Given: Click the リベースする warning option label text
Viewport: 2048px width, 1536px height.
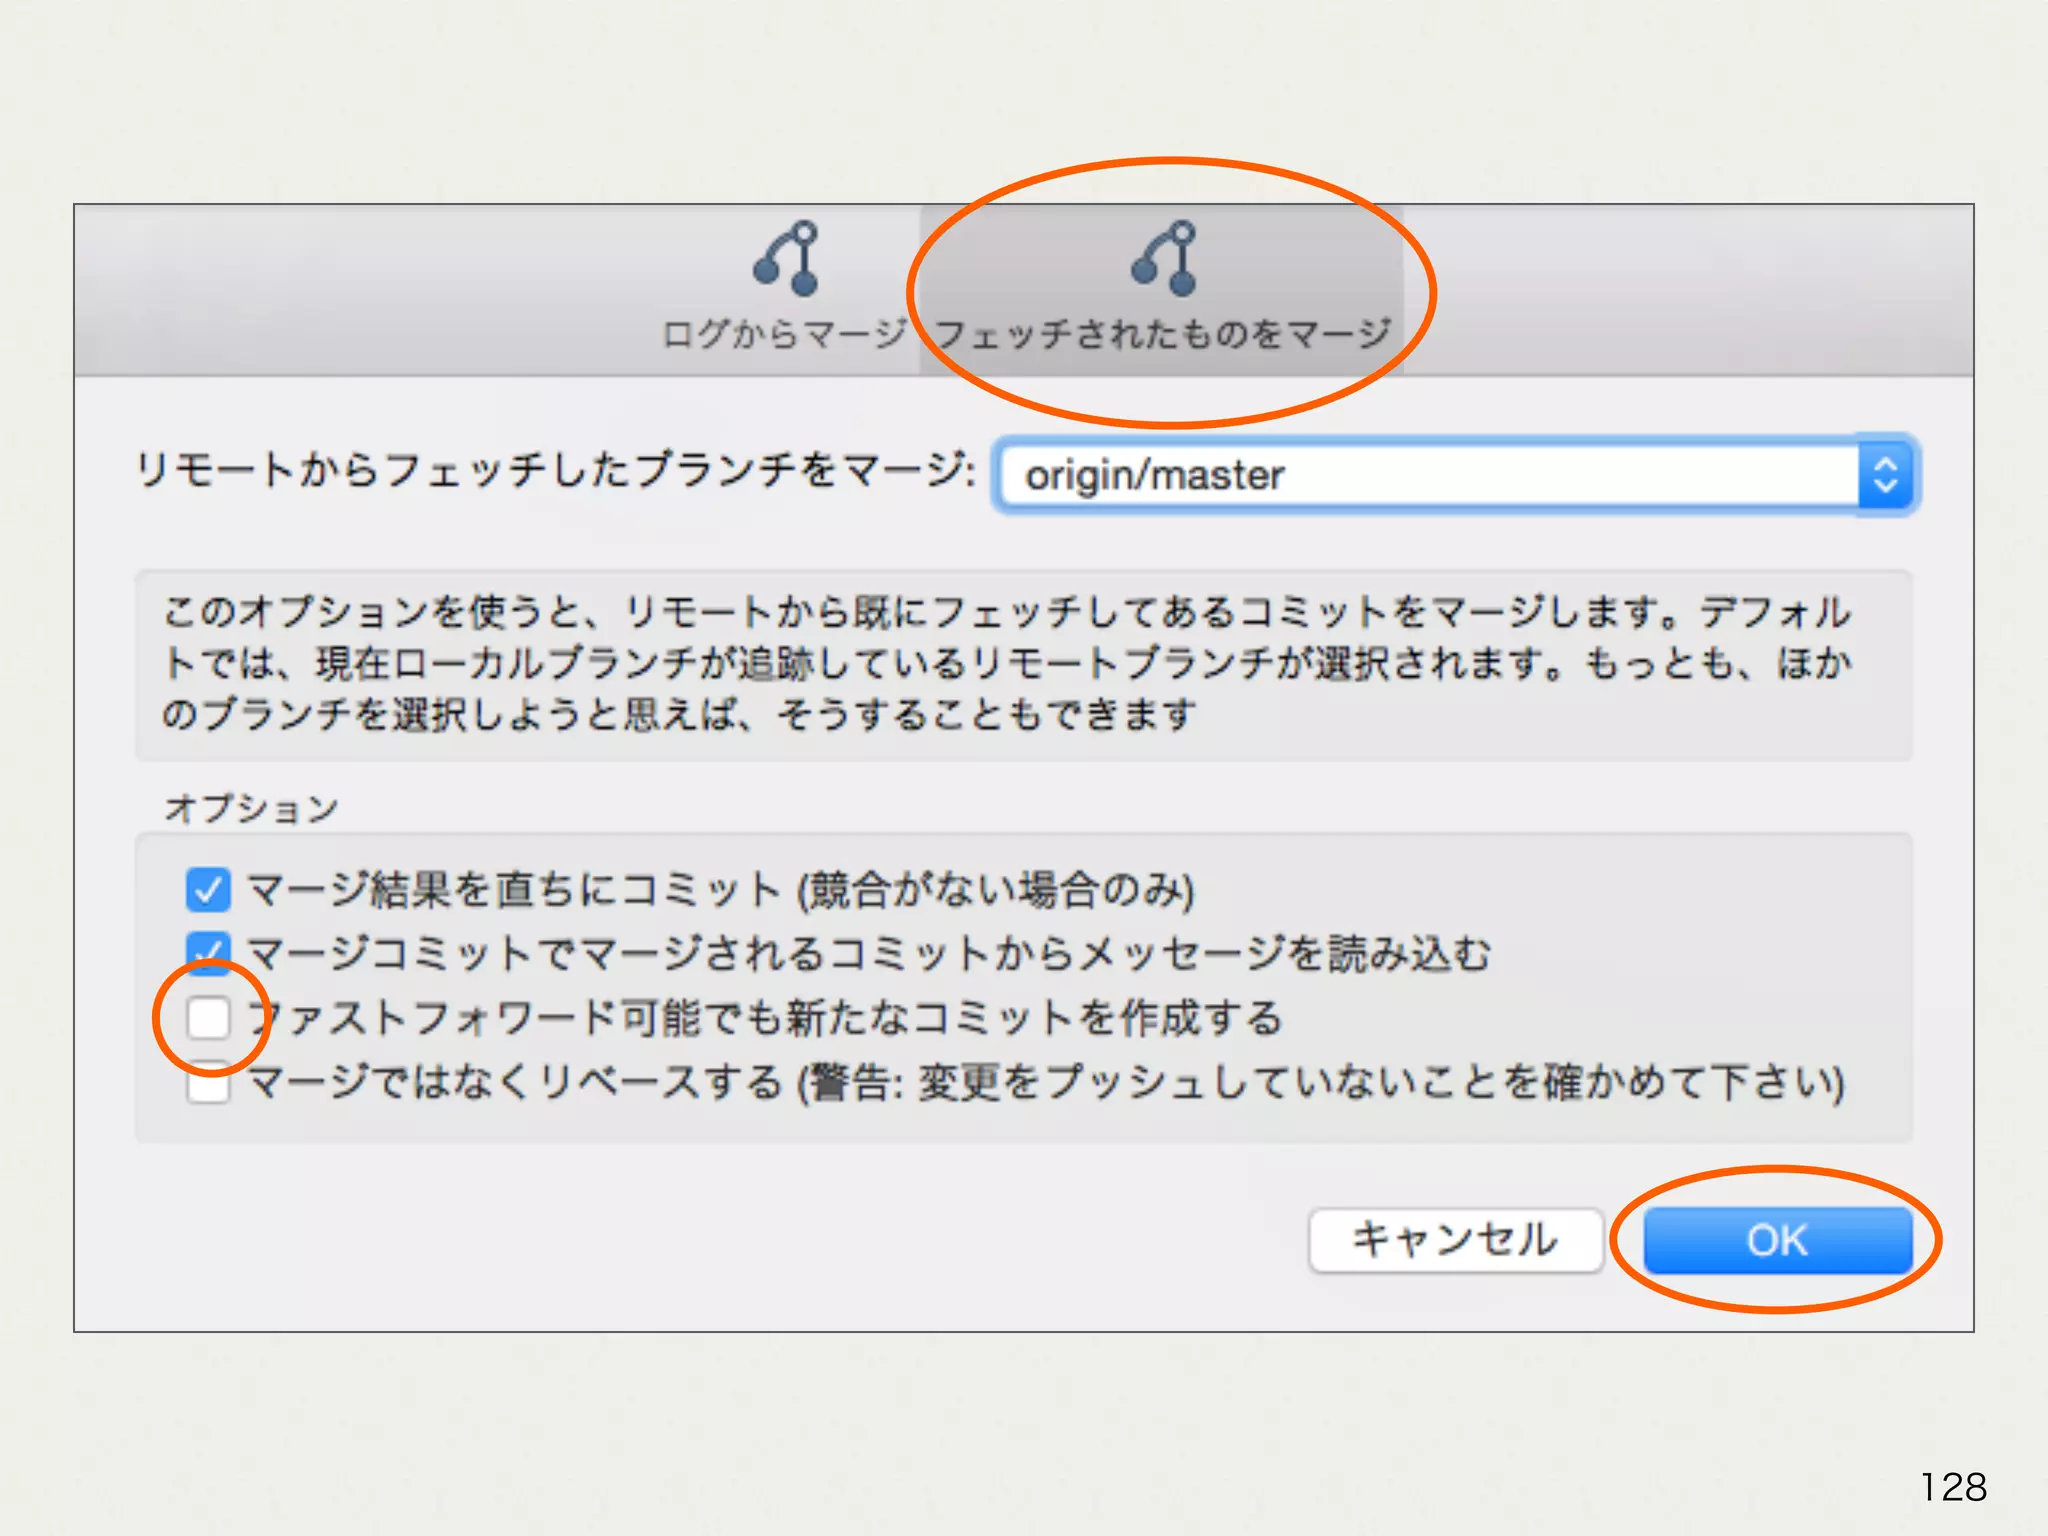Looking at the screenshot, I should click(1045, 1083).
